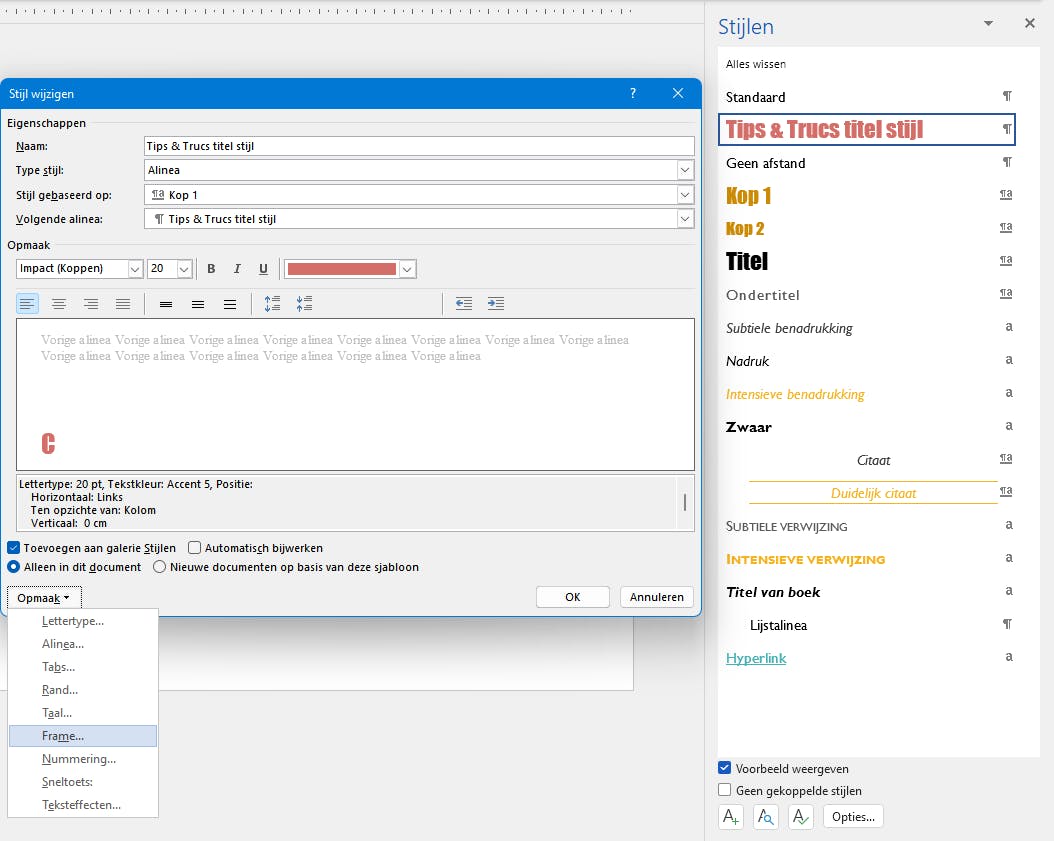Click the red font color swatch
The height and width of the screenshot is (841, 1054).
pyautogui.click(x=341, y=269)
